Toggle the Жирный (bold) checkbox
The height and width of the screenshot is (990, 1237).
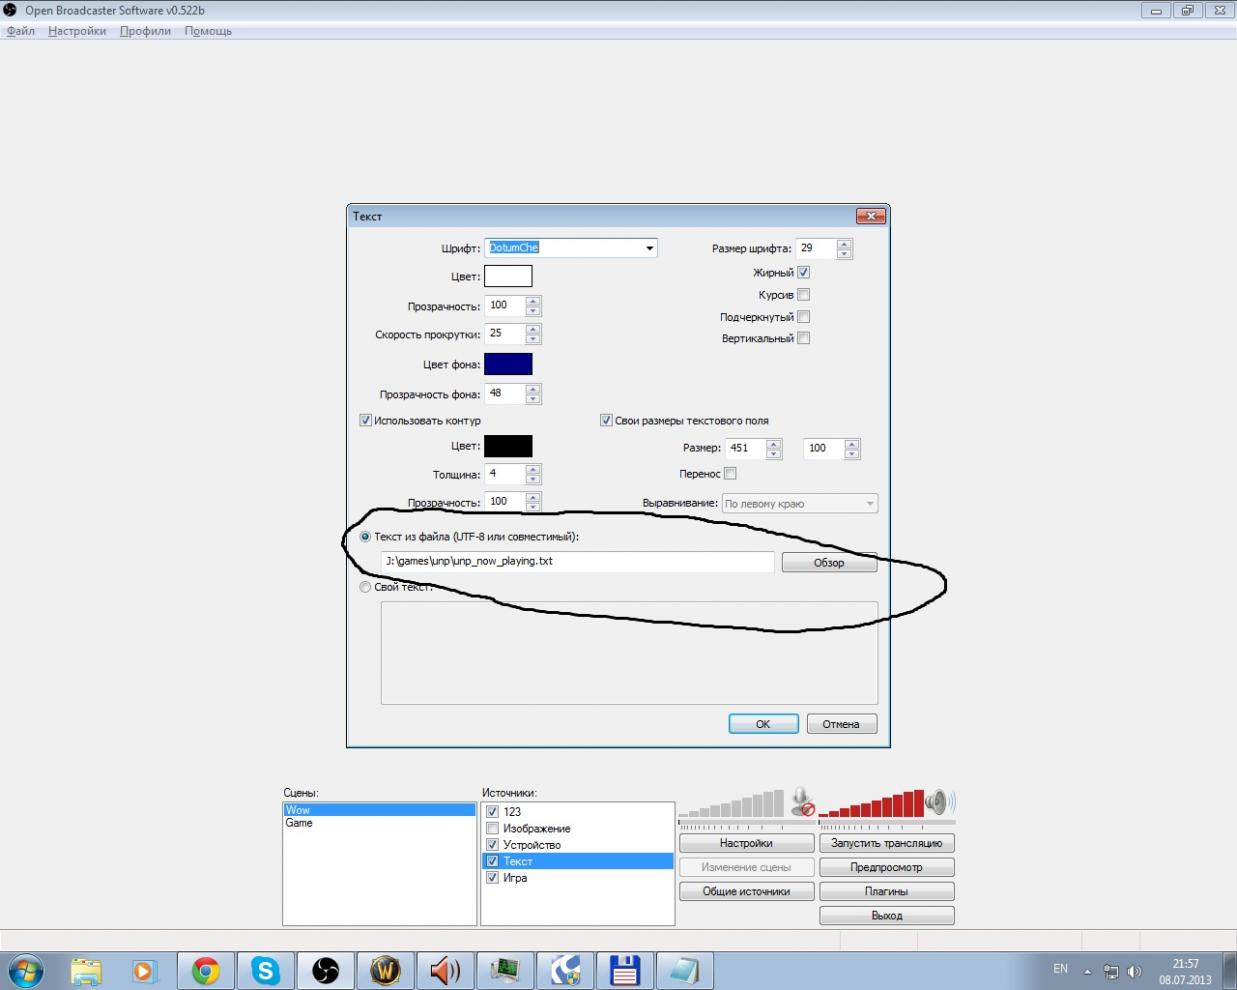click(803, 272)
